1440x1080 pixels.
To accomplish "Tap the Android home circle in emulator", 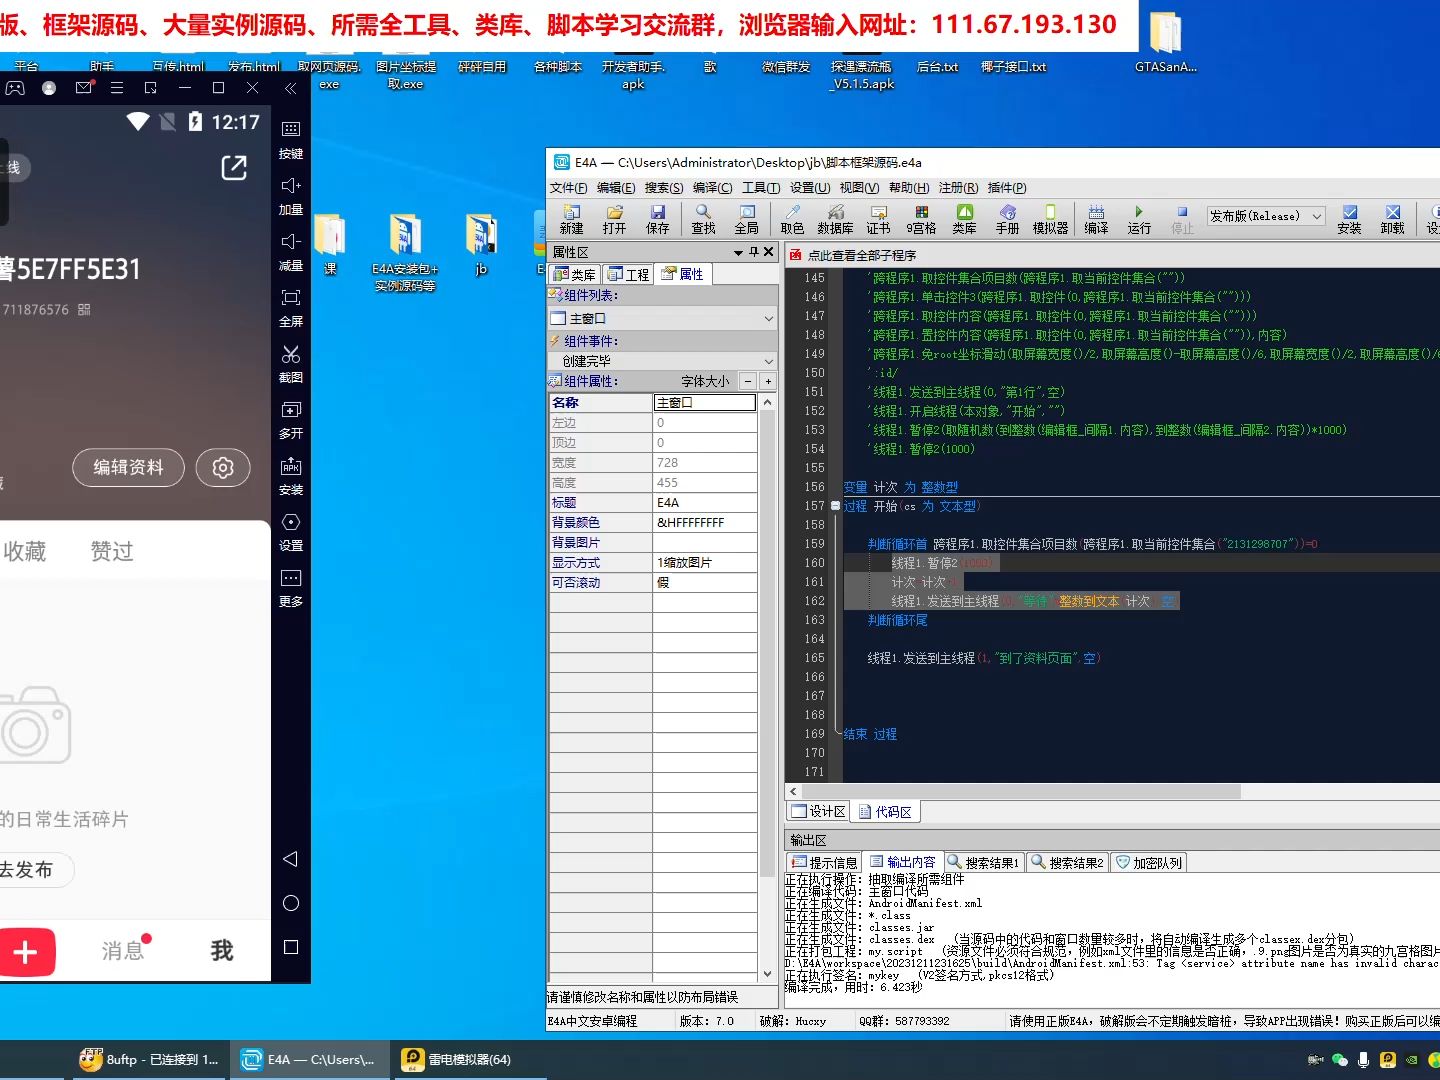I will tap(291, 903).
